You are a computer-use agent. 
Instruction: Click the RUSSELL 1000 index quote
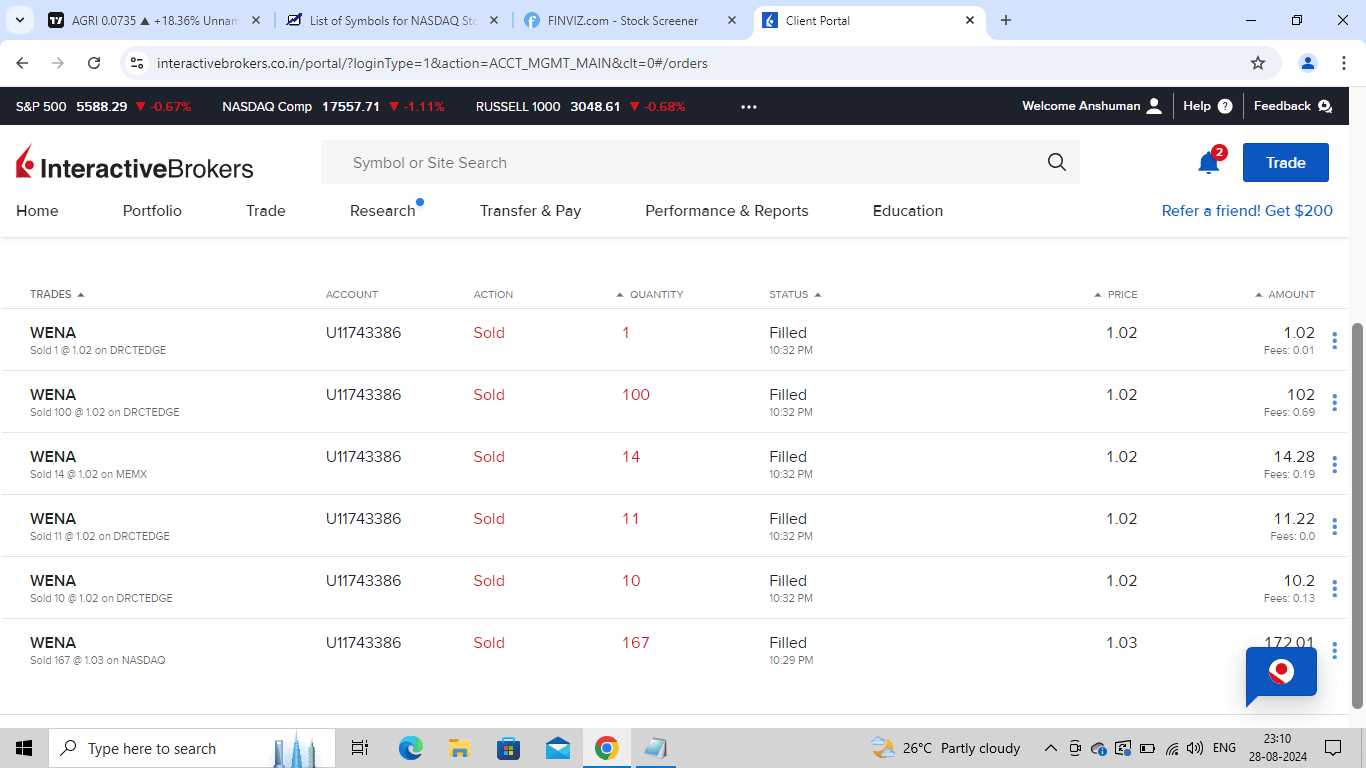[x=580, y=107]
